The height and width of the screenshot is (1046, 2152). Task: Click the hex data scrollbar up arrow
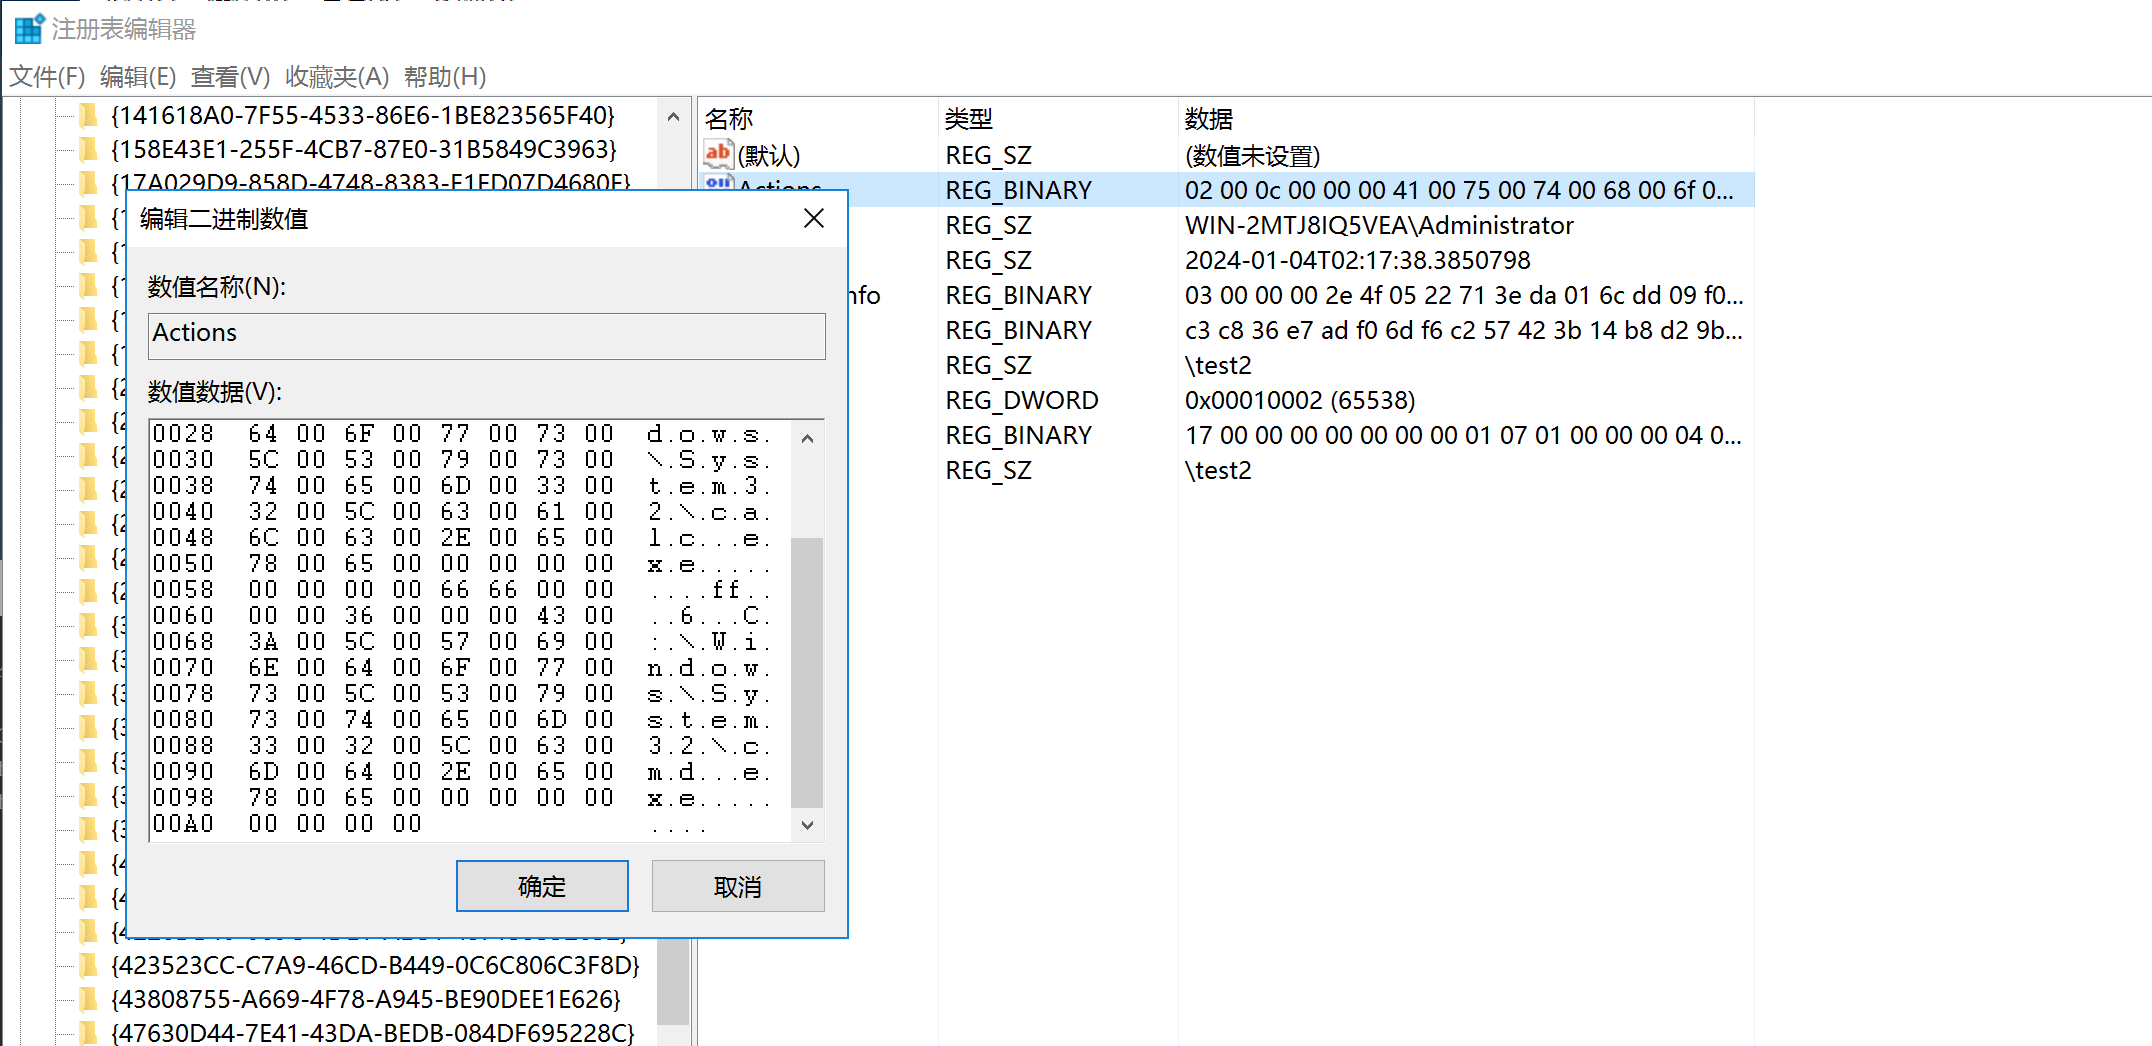pos(807,438)
